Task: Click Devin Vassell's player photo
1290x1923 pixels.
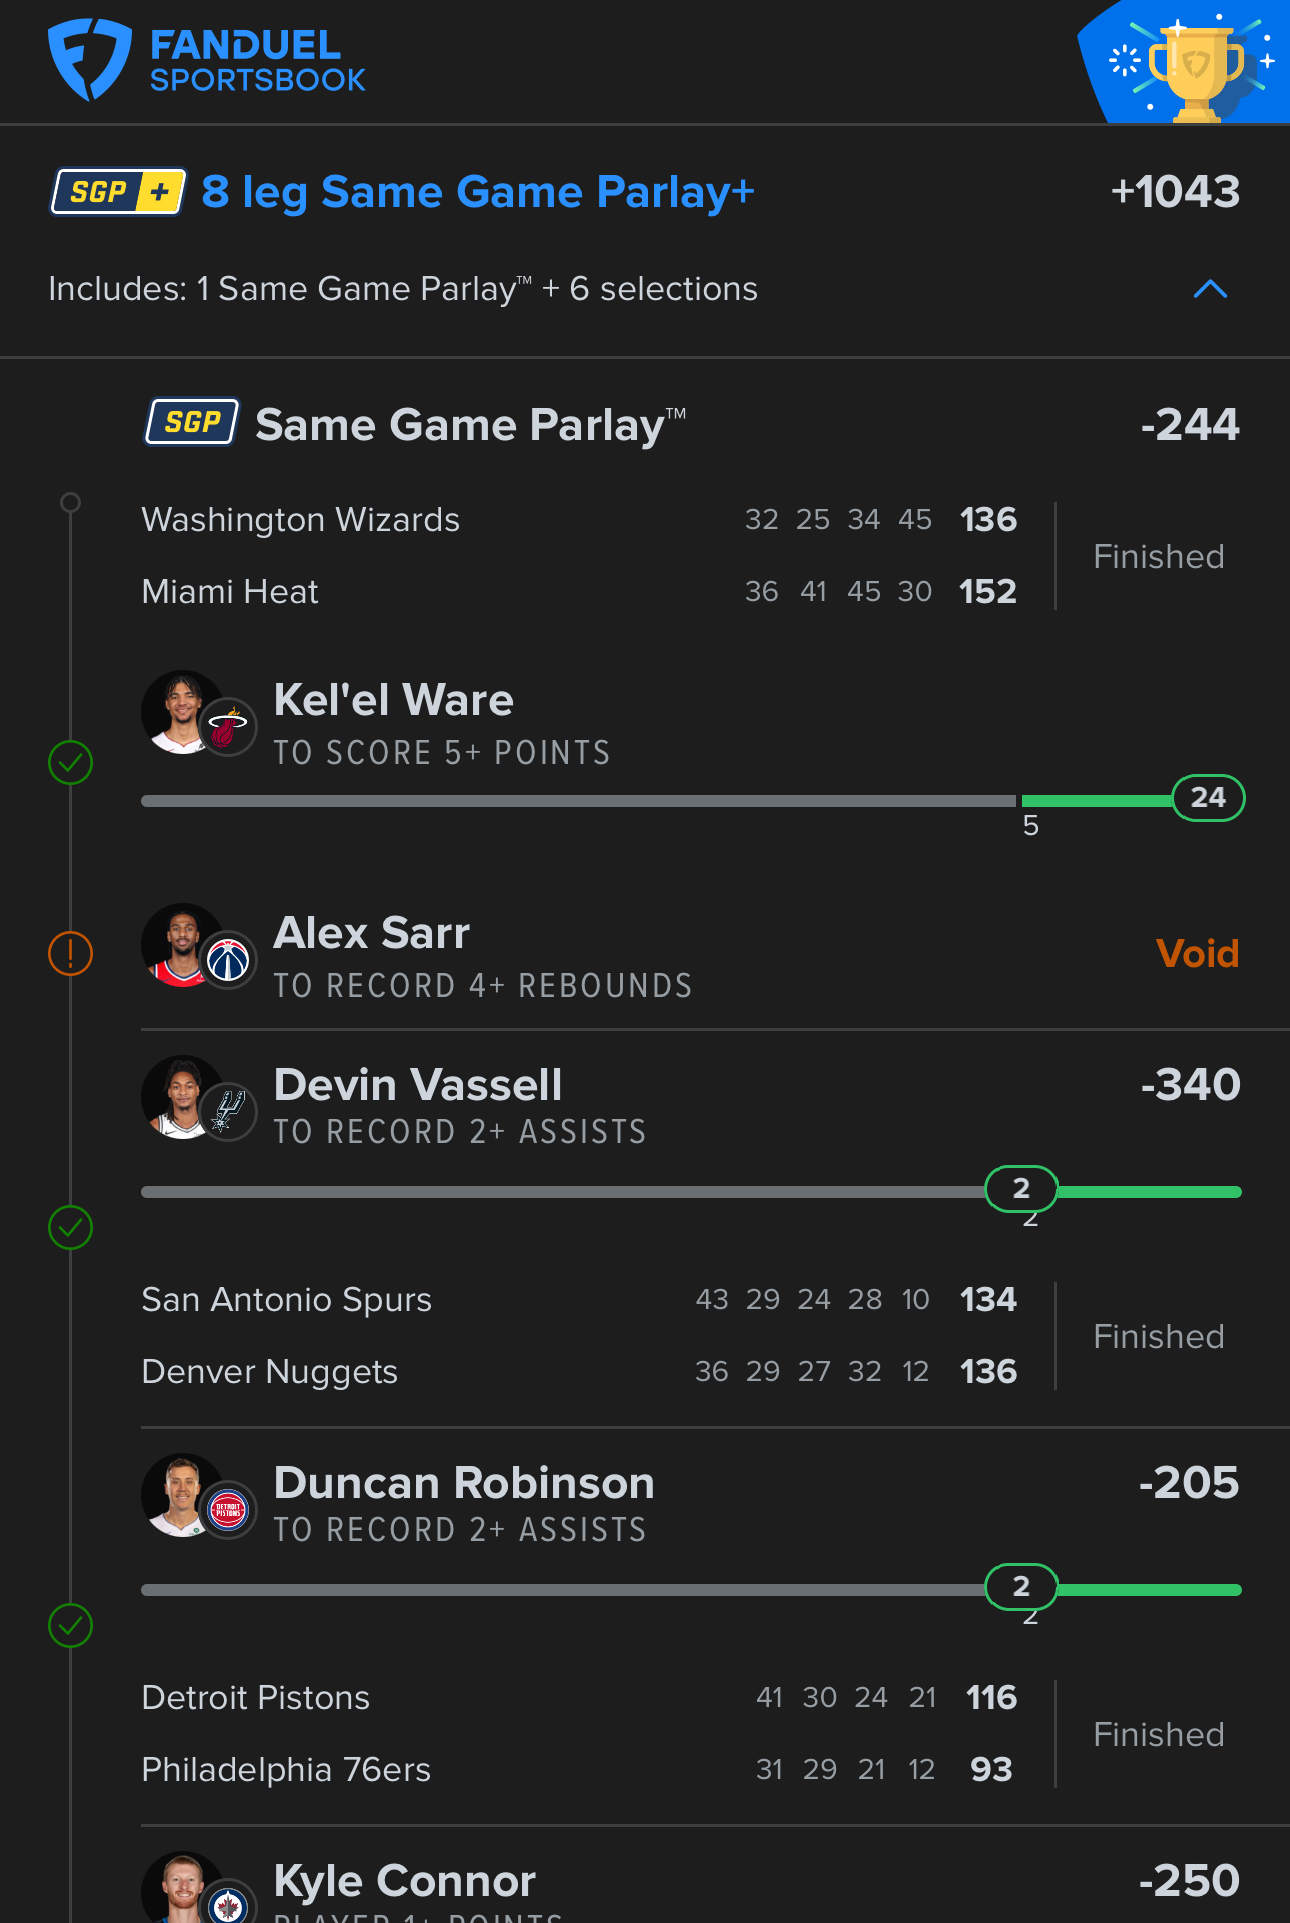Action: pos(182,1097)
